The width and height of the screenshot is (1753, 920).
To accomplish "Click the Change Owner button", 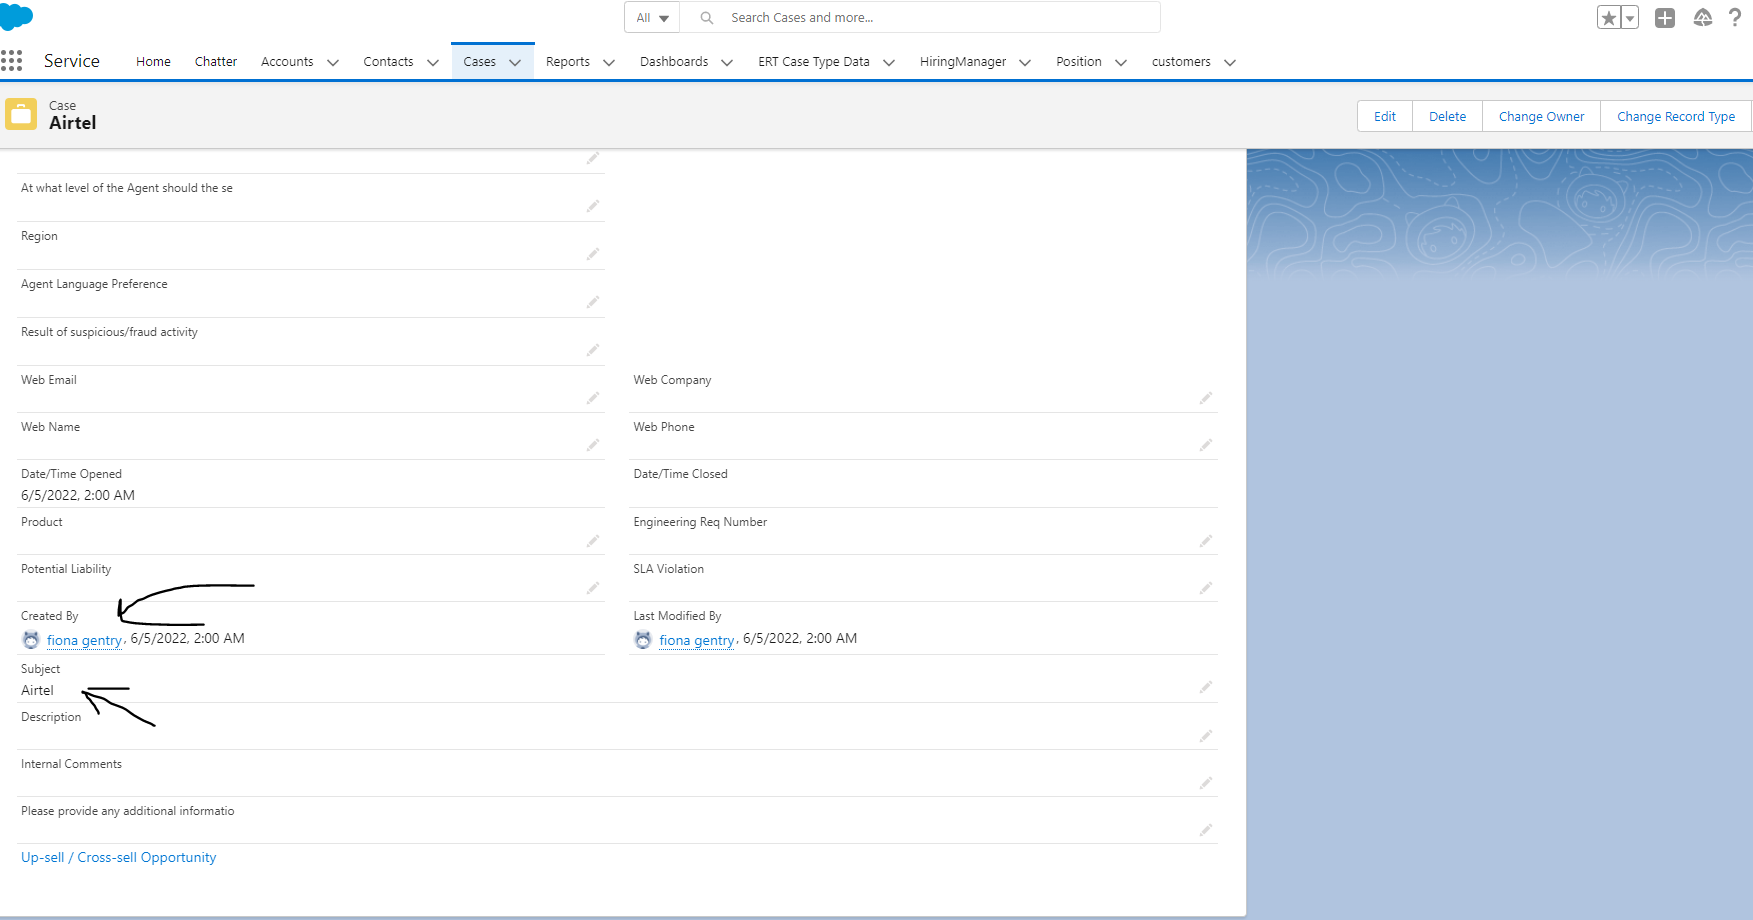I will pyautogui.click(x=1541, y=116).
